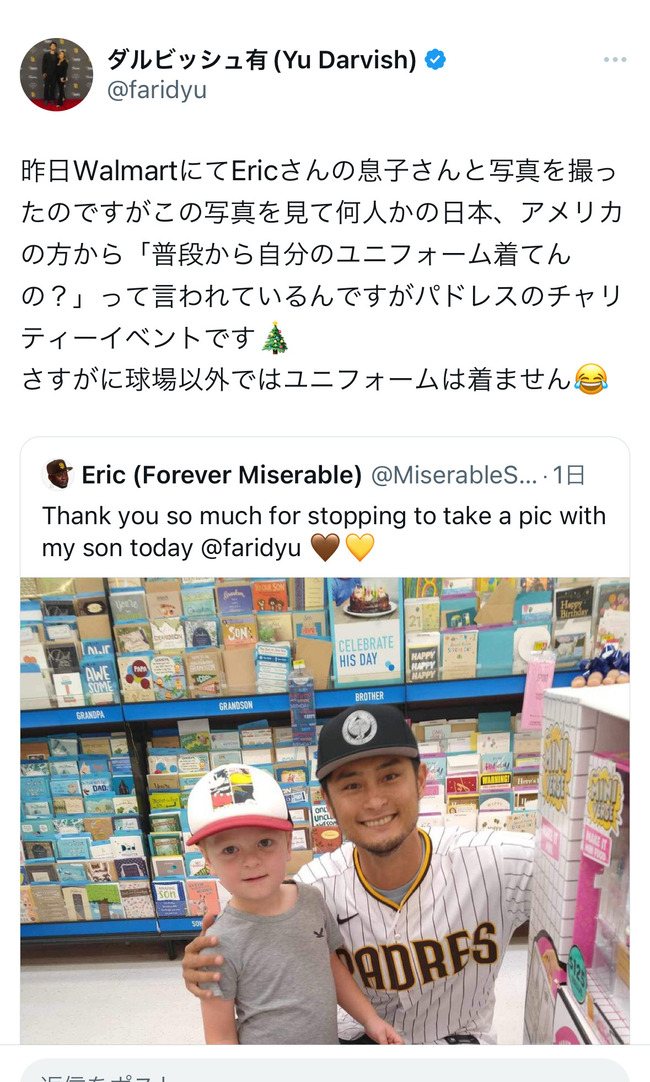Open the @MiserableS... handle in quoted post

pyautogui.click(x=454, y=475)
